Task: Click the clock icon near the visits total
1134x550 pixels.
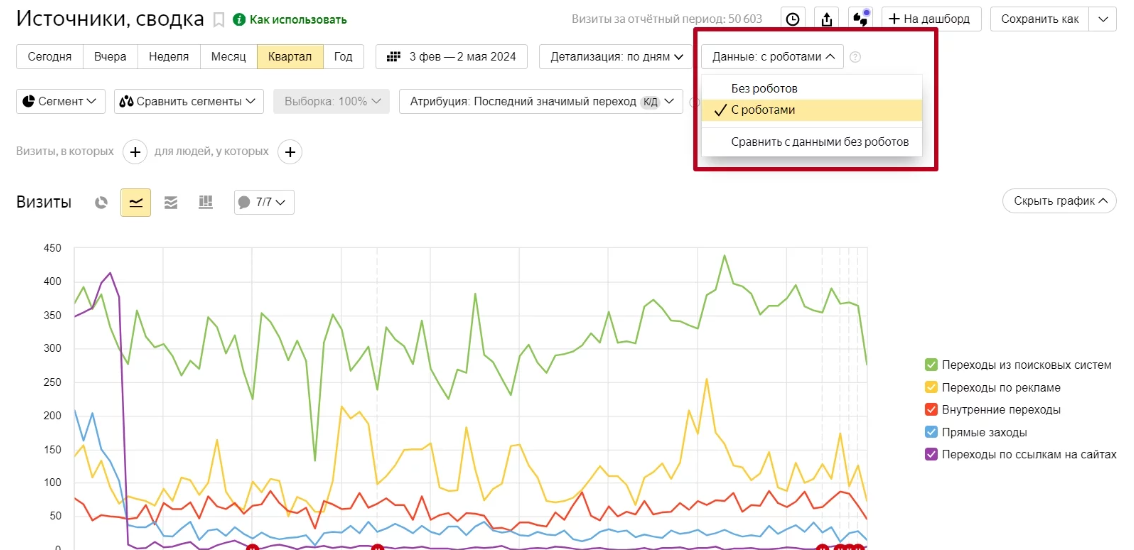Action: pos(793,19)
